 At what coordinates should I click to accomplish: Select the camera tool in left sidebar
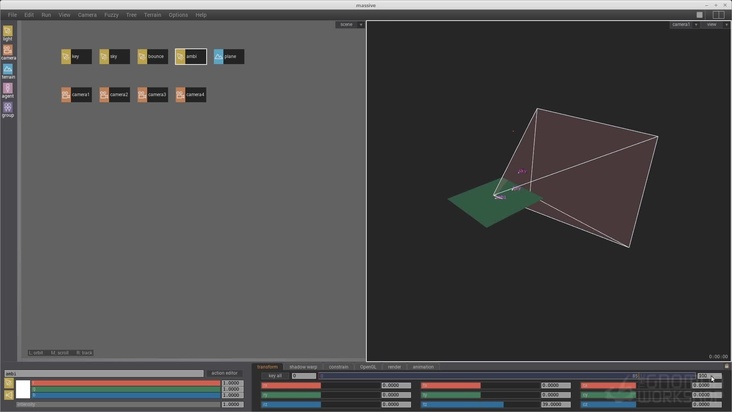(x=8, y=51)
